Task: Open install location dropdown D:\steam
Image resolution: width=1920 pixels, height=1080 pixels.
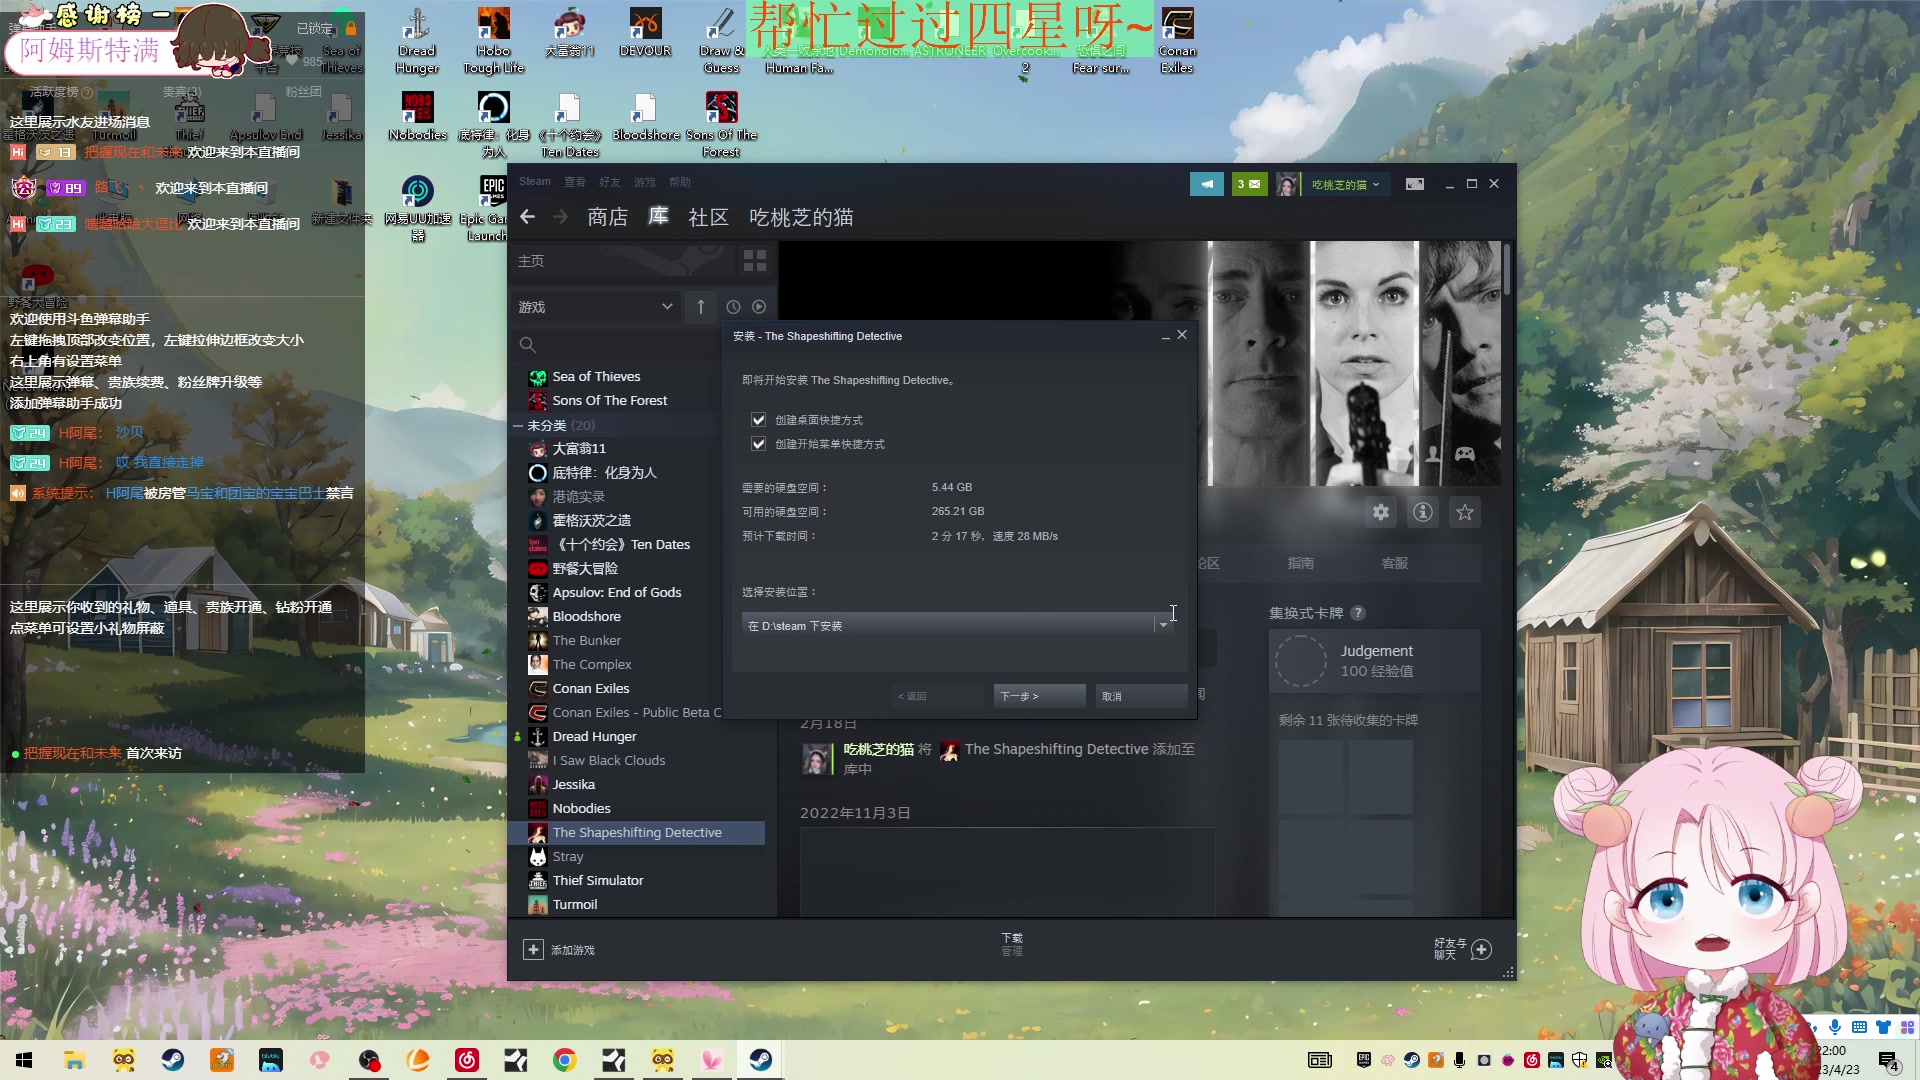Action: pos(958,625)
